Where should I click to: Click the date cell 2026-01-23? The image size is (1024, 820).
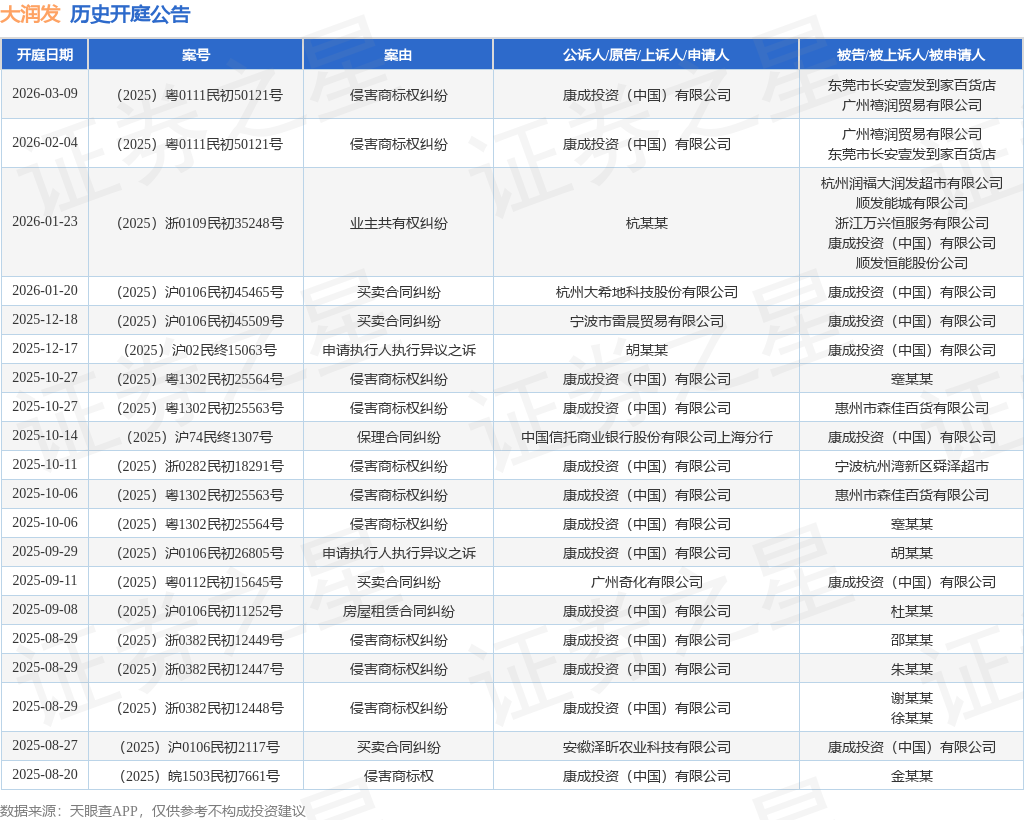pyautogui.click(x=44, y=221)
